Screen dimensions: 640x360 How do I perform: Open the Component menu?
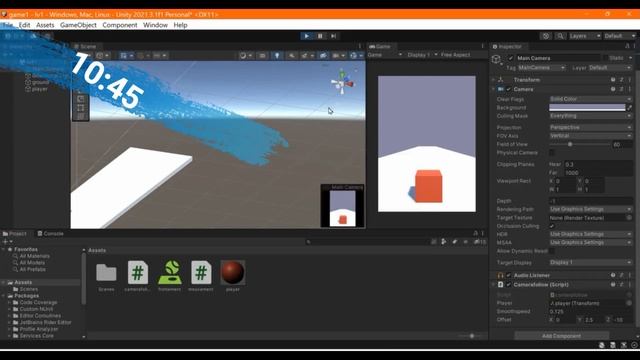[x=120, y=25]
